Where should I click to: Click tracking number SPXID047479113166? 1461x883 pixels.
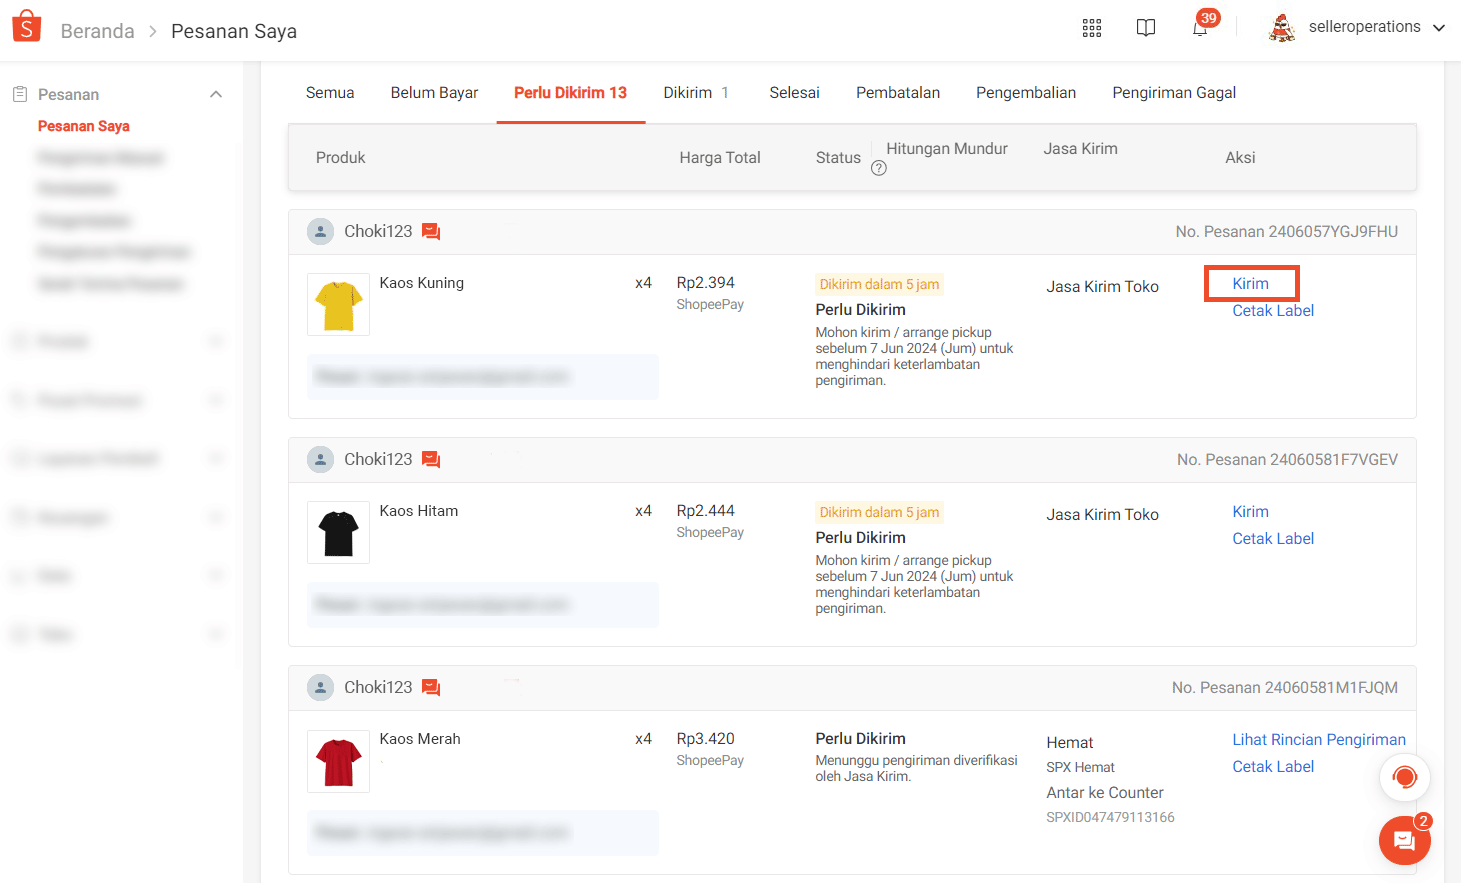pos(1110,818)
